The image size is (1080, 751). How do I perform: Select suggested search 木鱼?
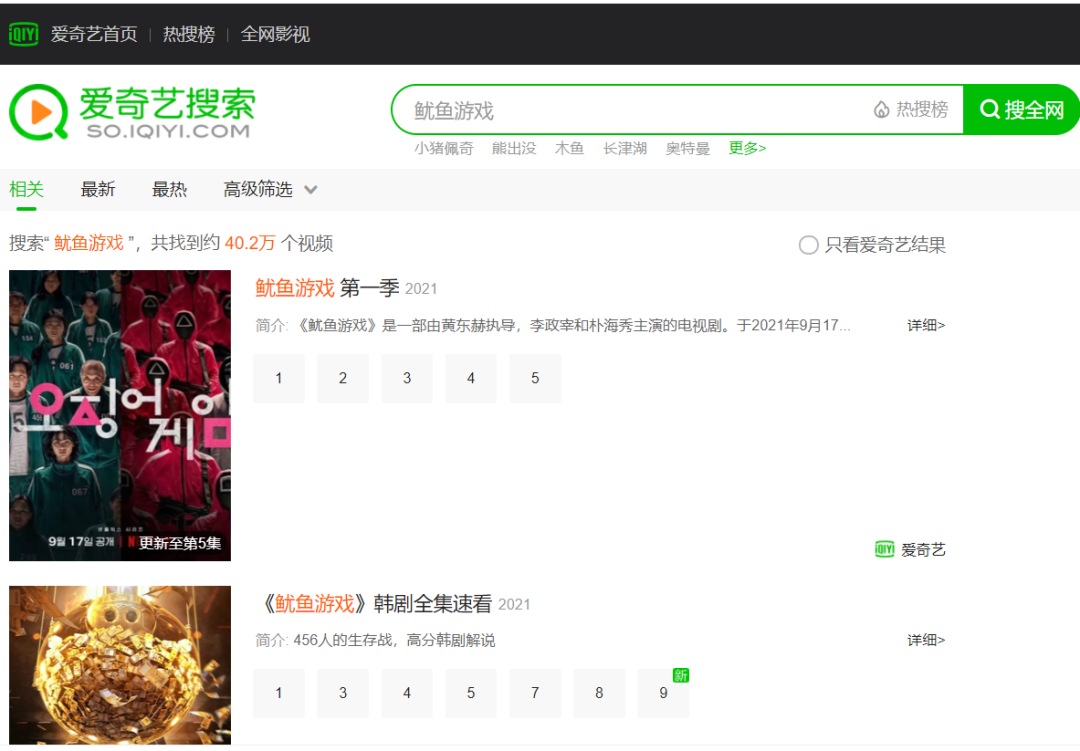point(569,148)
